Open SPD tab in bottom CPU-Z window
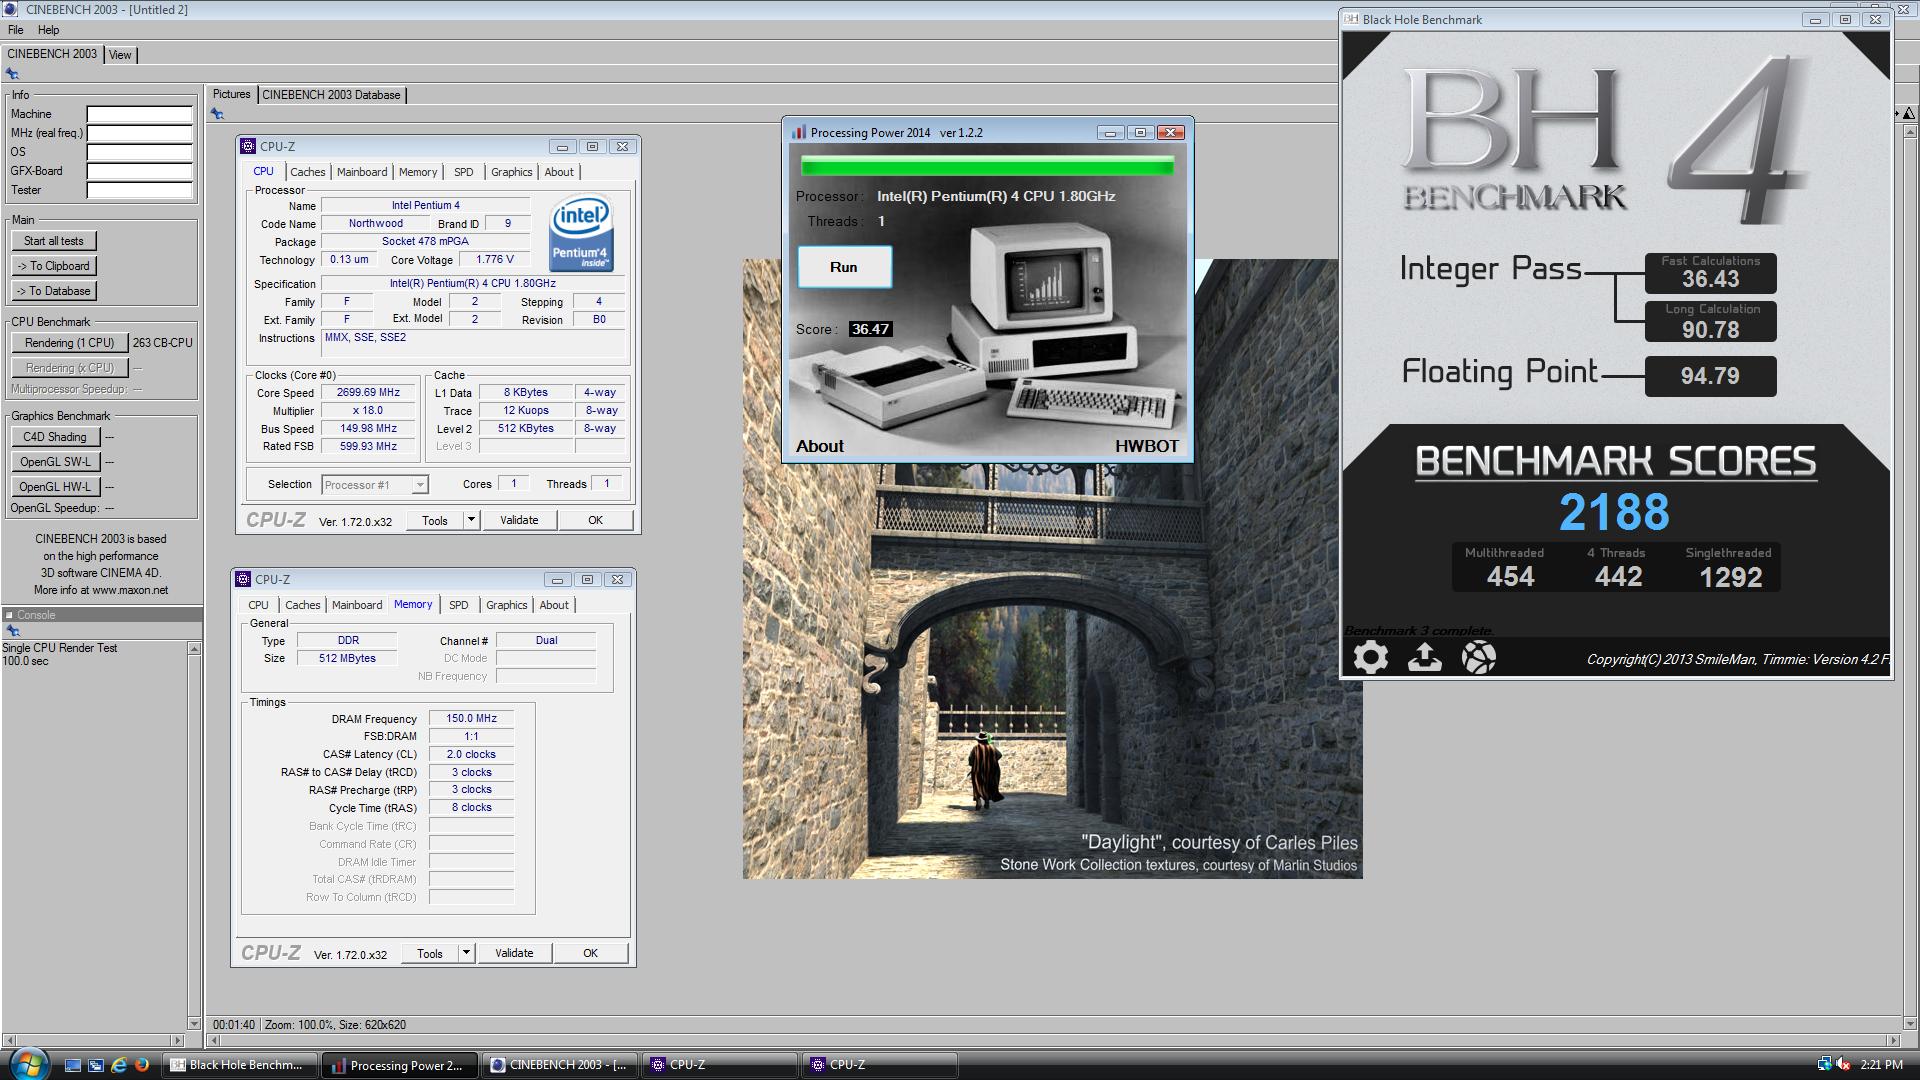 [459, 605]
